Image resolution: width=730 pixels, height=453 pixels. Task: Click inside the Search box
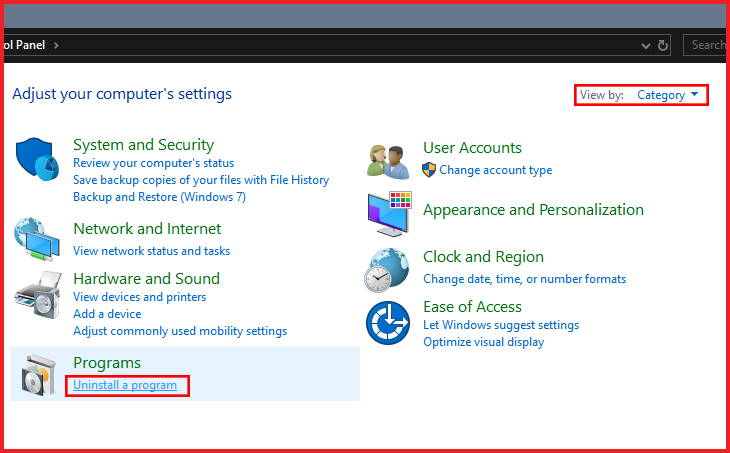coord(704,45)
